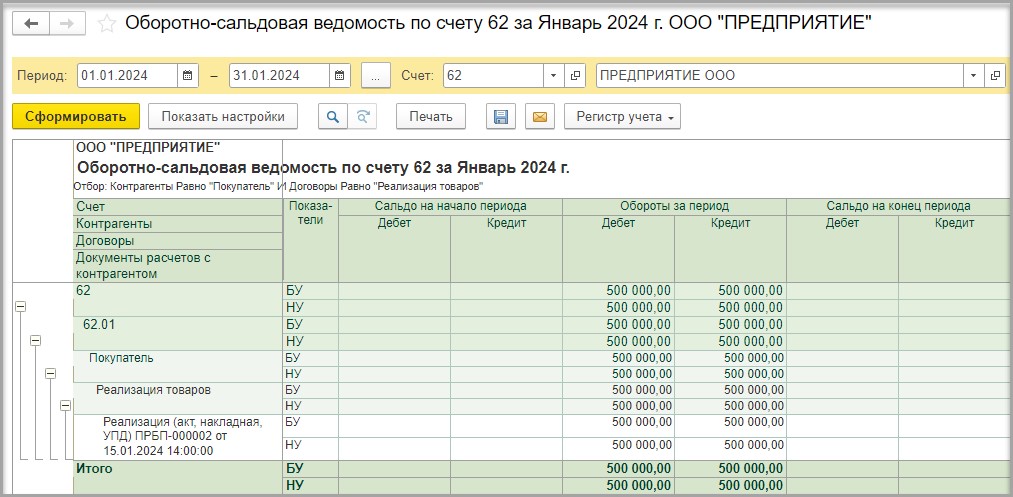
Task: Click the Печать button
Action: (431, 117)
